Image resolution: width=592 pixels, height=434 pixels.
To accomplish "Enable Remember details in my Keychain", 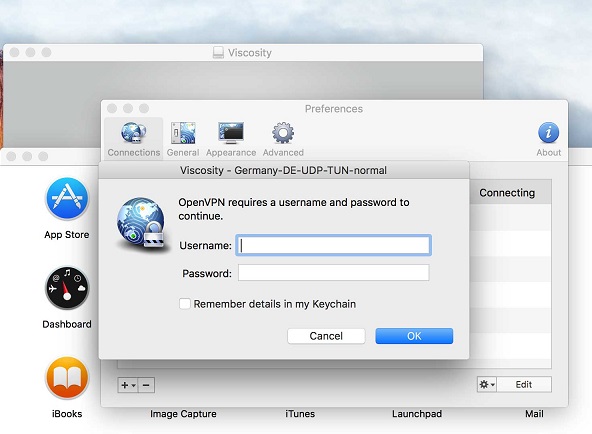I will [x=185, y=304].
